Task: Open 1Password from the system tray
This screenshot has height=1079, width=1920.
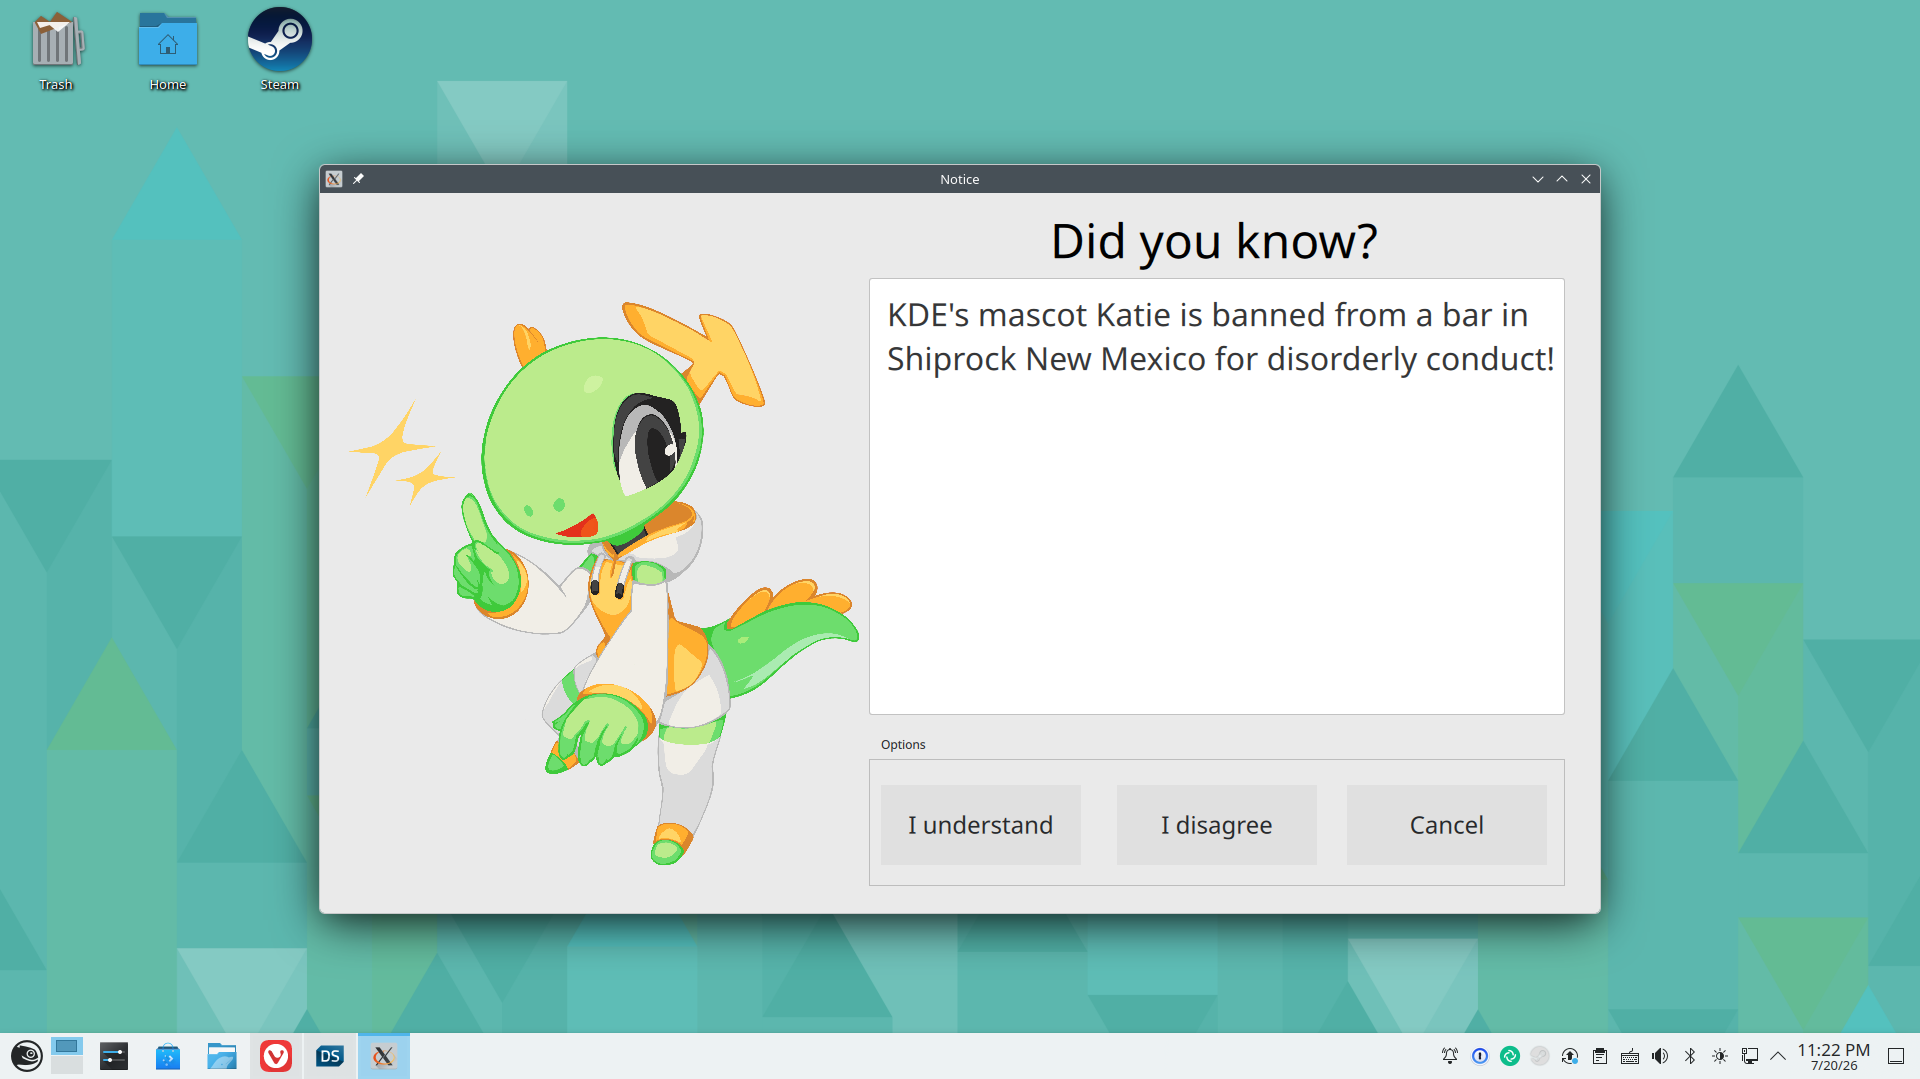Action: click(x=1480, y=1056)
